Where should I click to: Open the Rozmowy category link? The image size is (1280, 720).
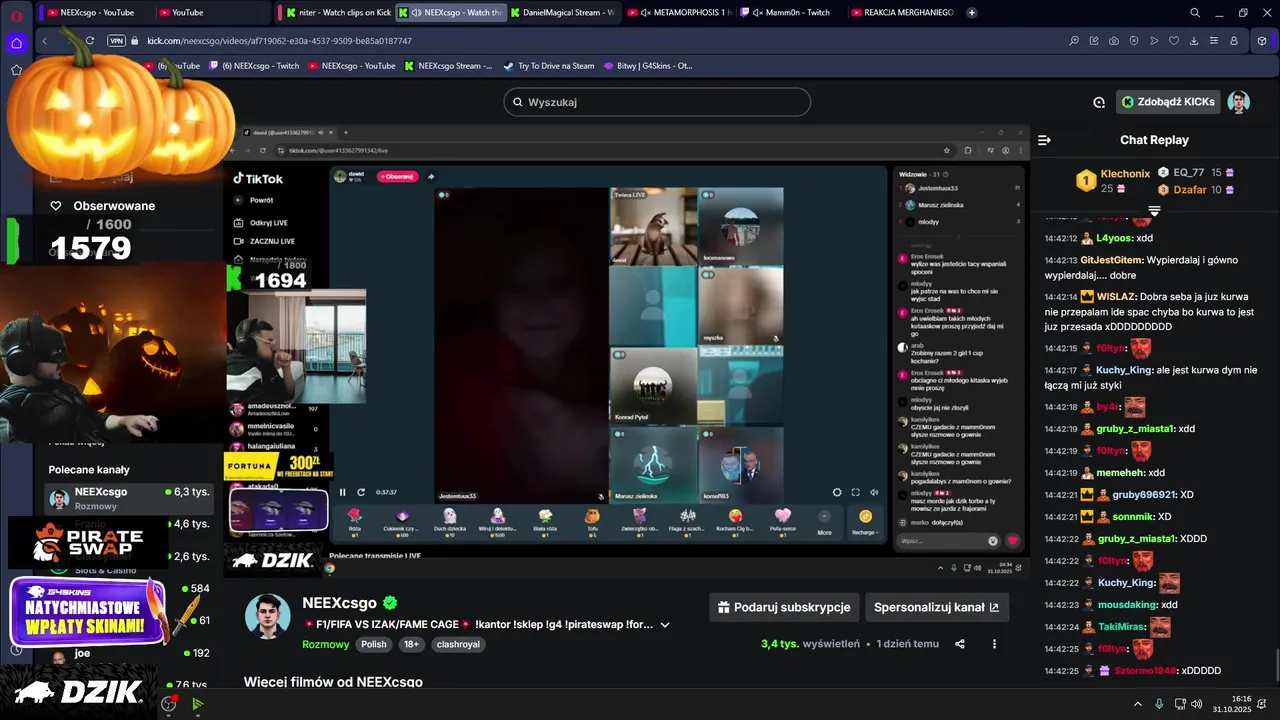(x=326, y=644)
